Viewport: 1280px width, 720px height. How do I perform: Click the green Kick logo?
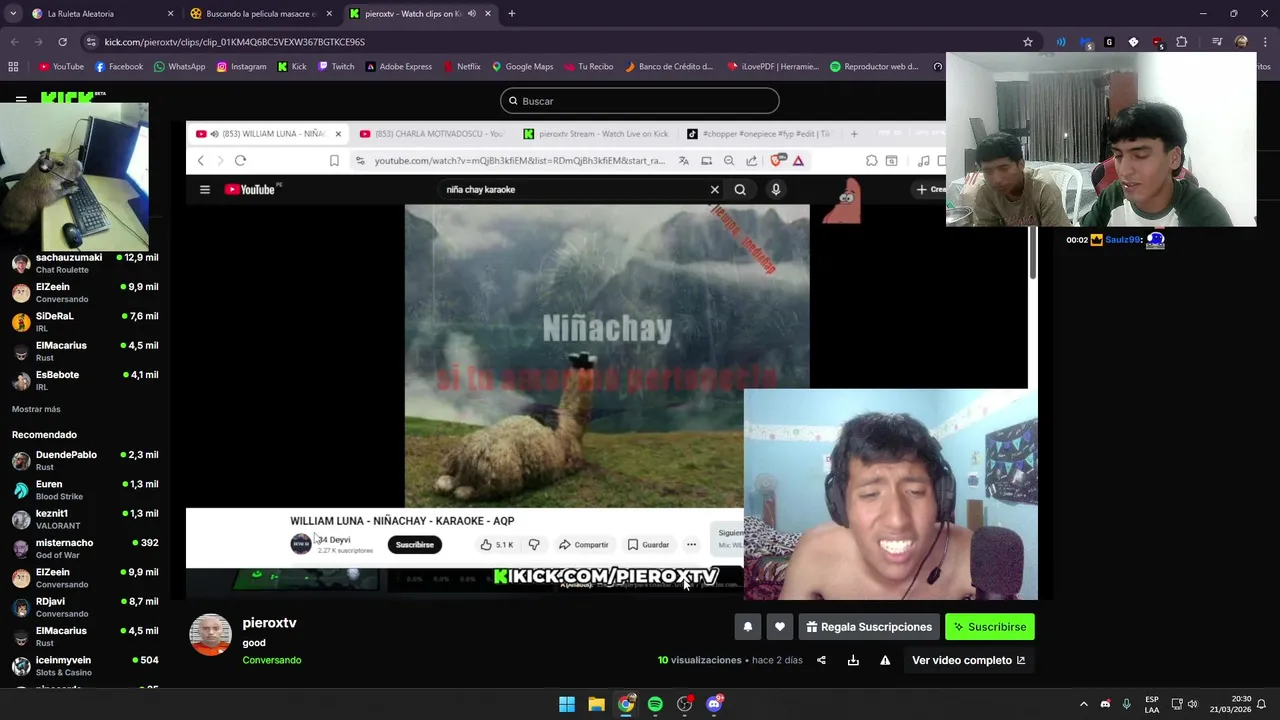tap(68, 97)
